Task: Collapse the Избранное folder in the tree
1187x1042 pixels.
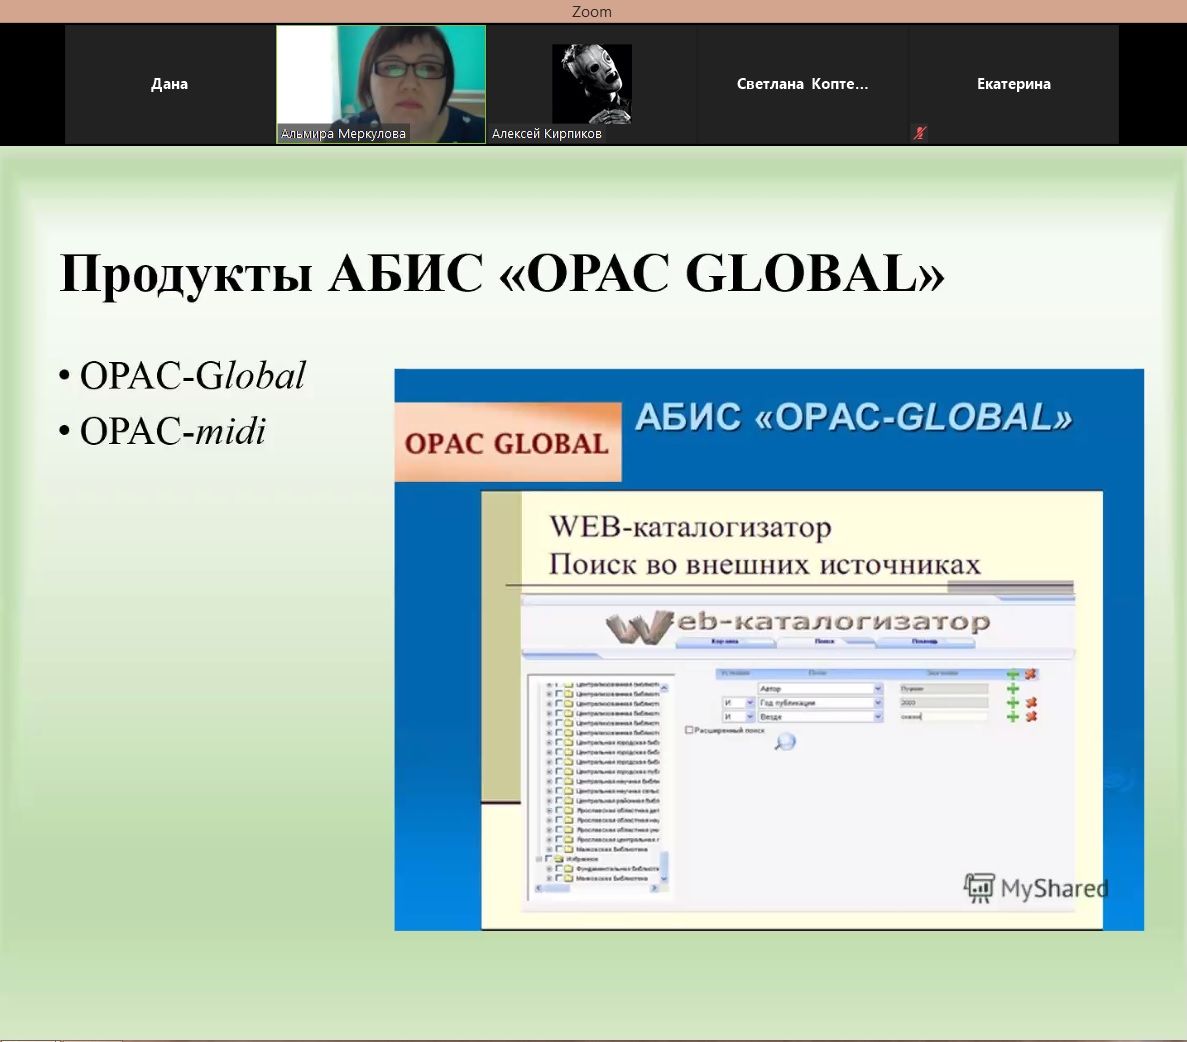Action: click(539, 859)
